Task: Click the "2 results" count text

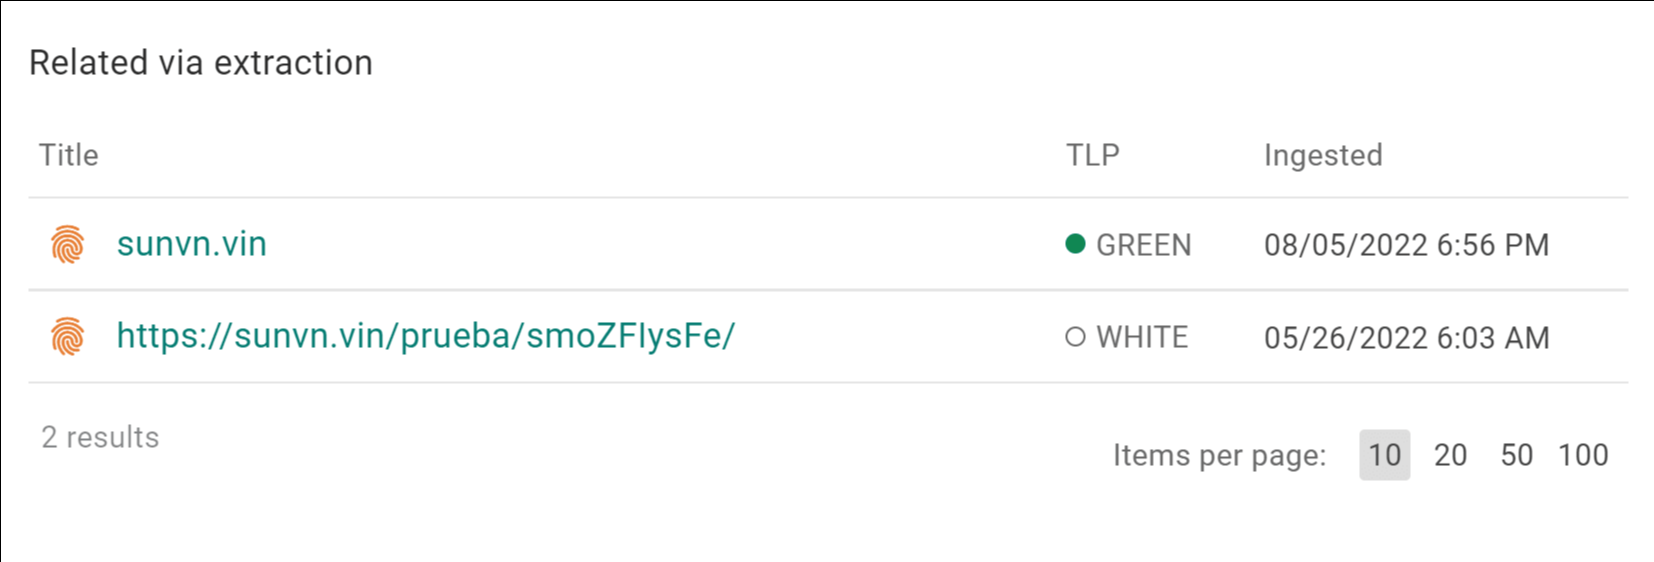Action: (x=100, y=437)
